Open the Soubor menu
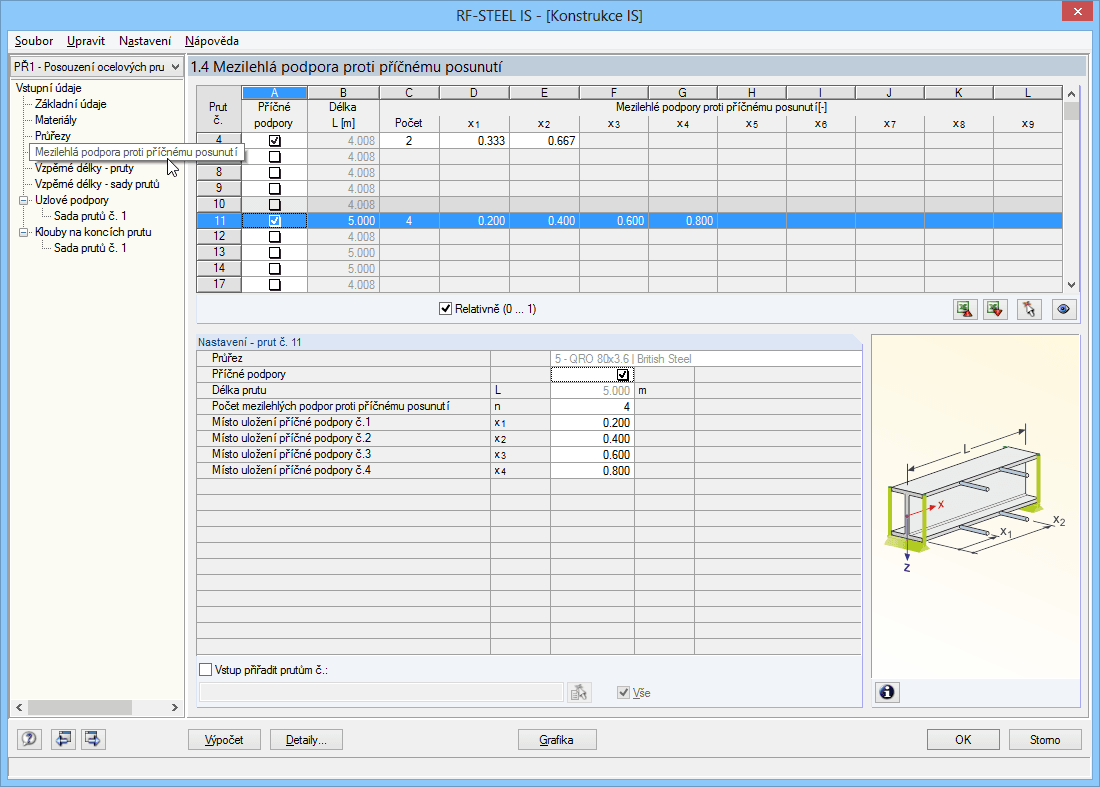The image size is (1100, 787). (x=34, y=41)
